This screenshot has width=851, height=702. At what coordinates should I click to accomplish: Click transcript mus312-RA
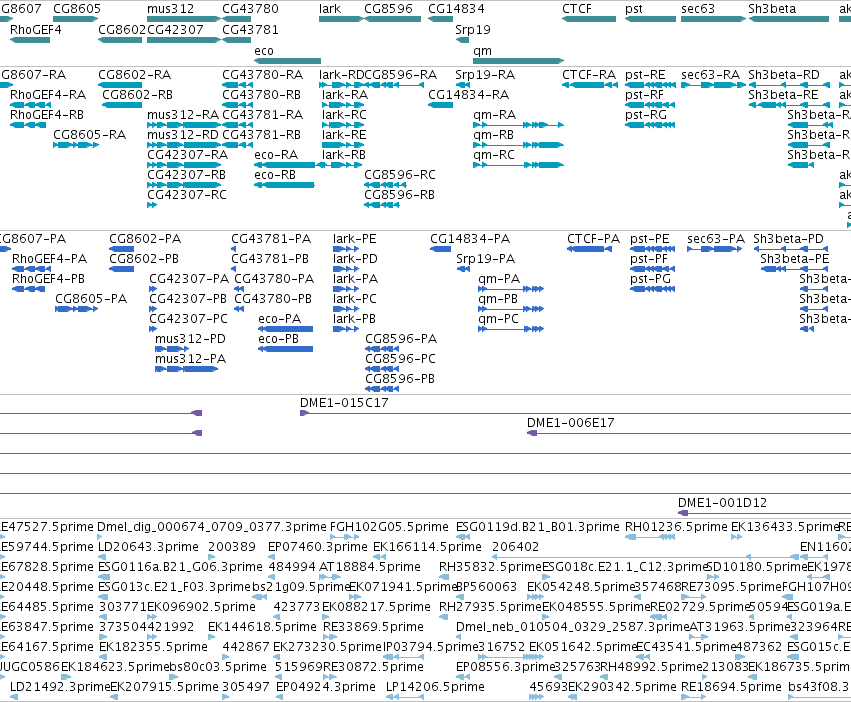pyautogui.click(x=183, y=115)
